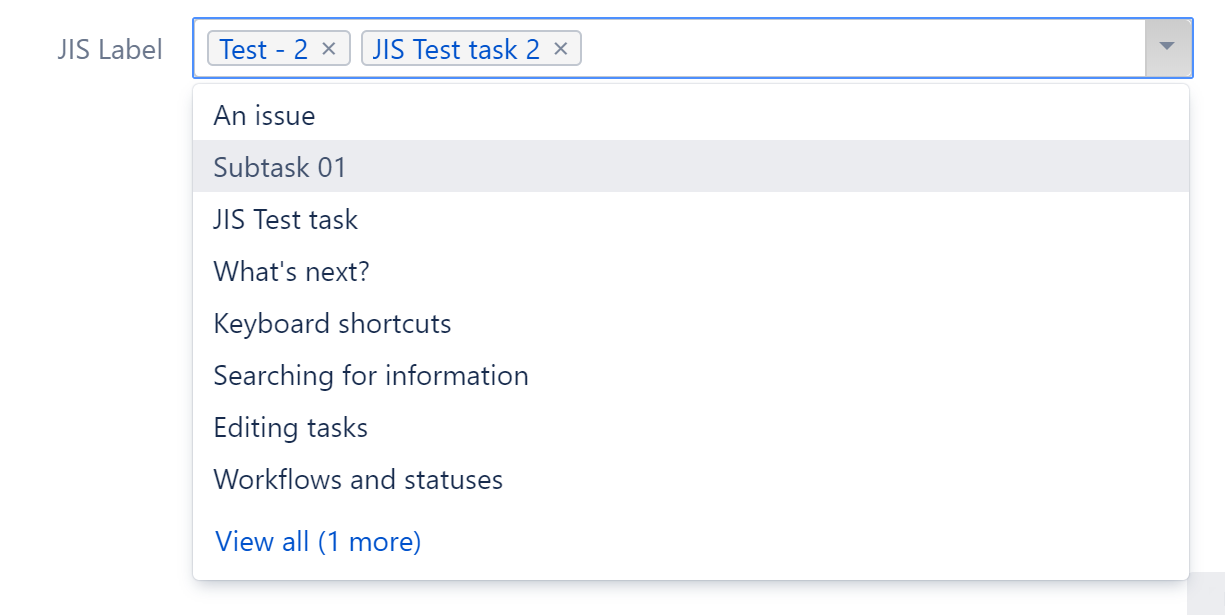
Task: Open the 'View all (1 more)' link
Action: pyautogui.click(x=318, y=542)
